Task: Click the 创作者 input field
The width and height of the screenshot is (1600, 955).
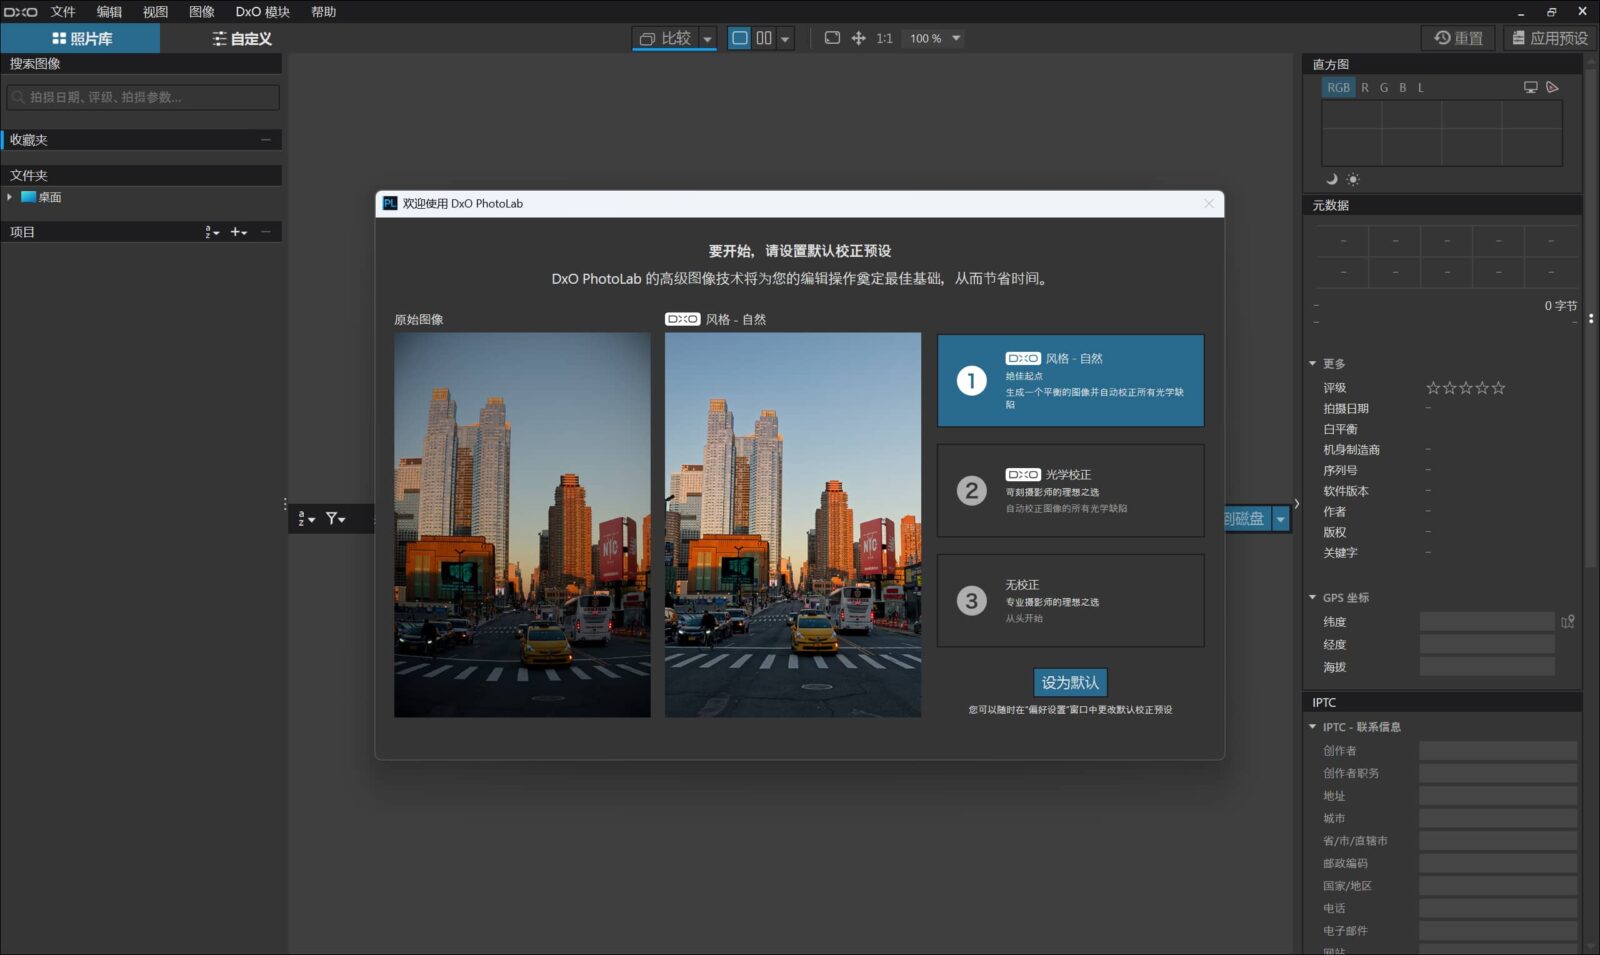Action: 1497,751
